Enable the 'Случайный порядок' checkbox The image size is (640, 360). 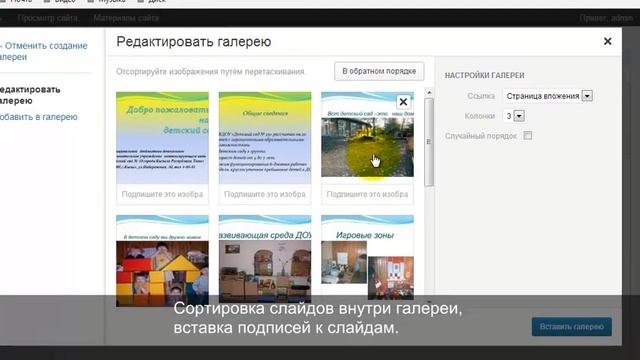(x=528, y=136)
